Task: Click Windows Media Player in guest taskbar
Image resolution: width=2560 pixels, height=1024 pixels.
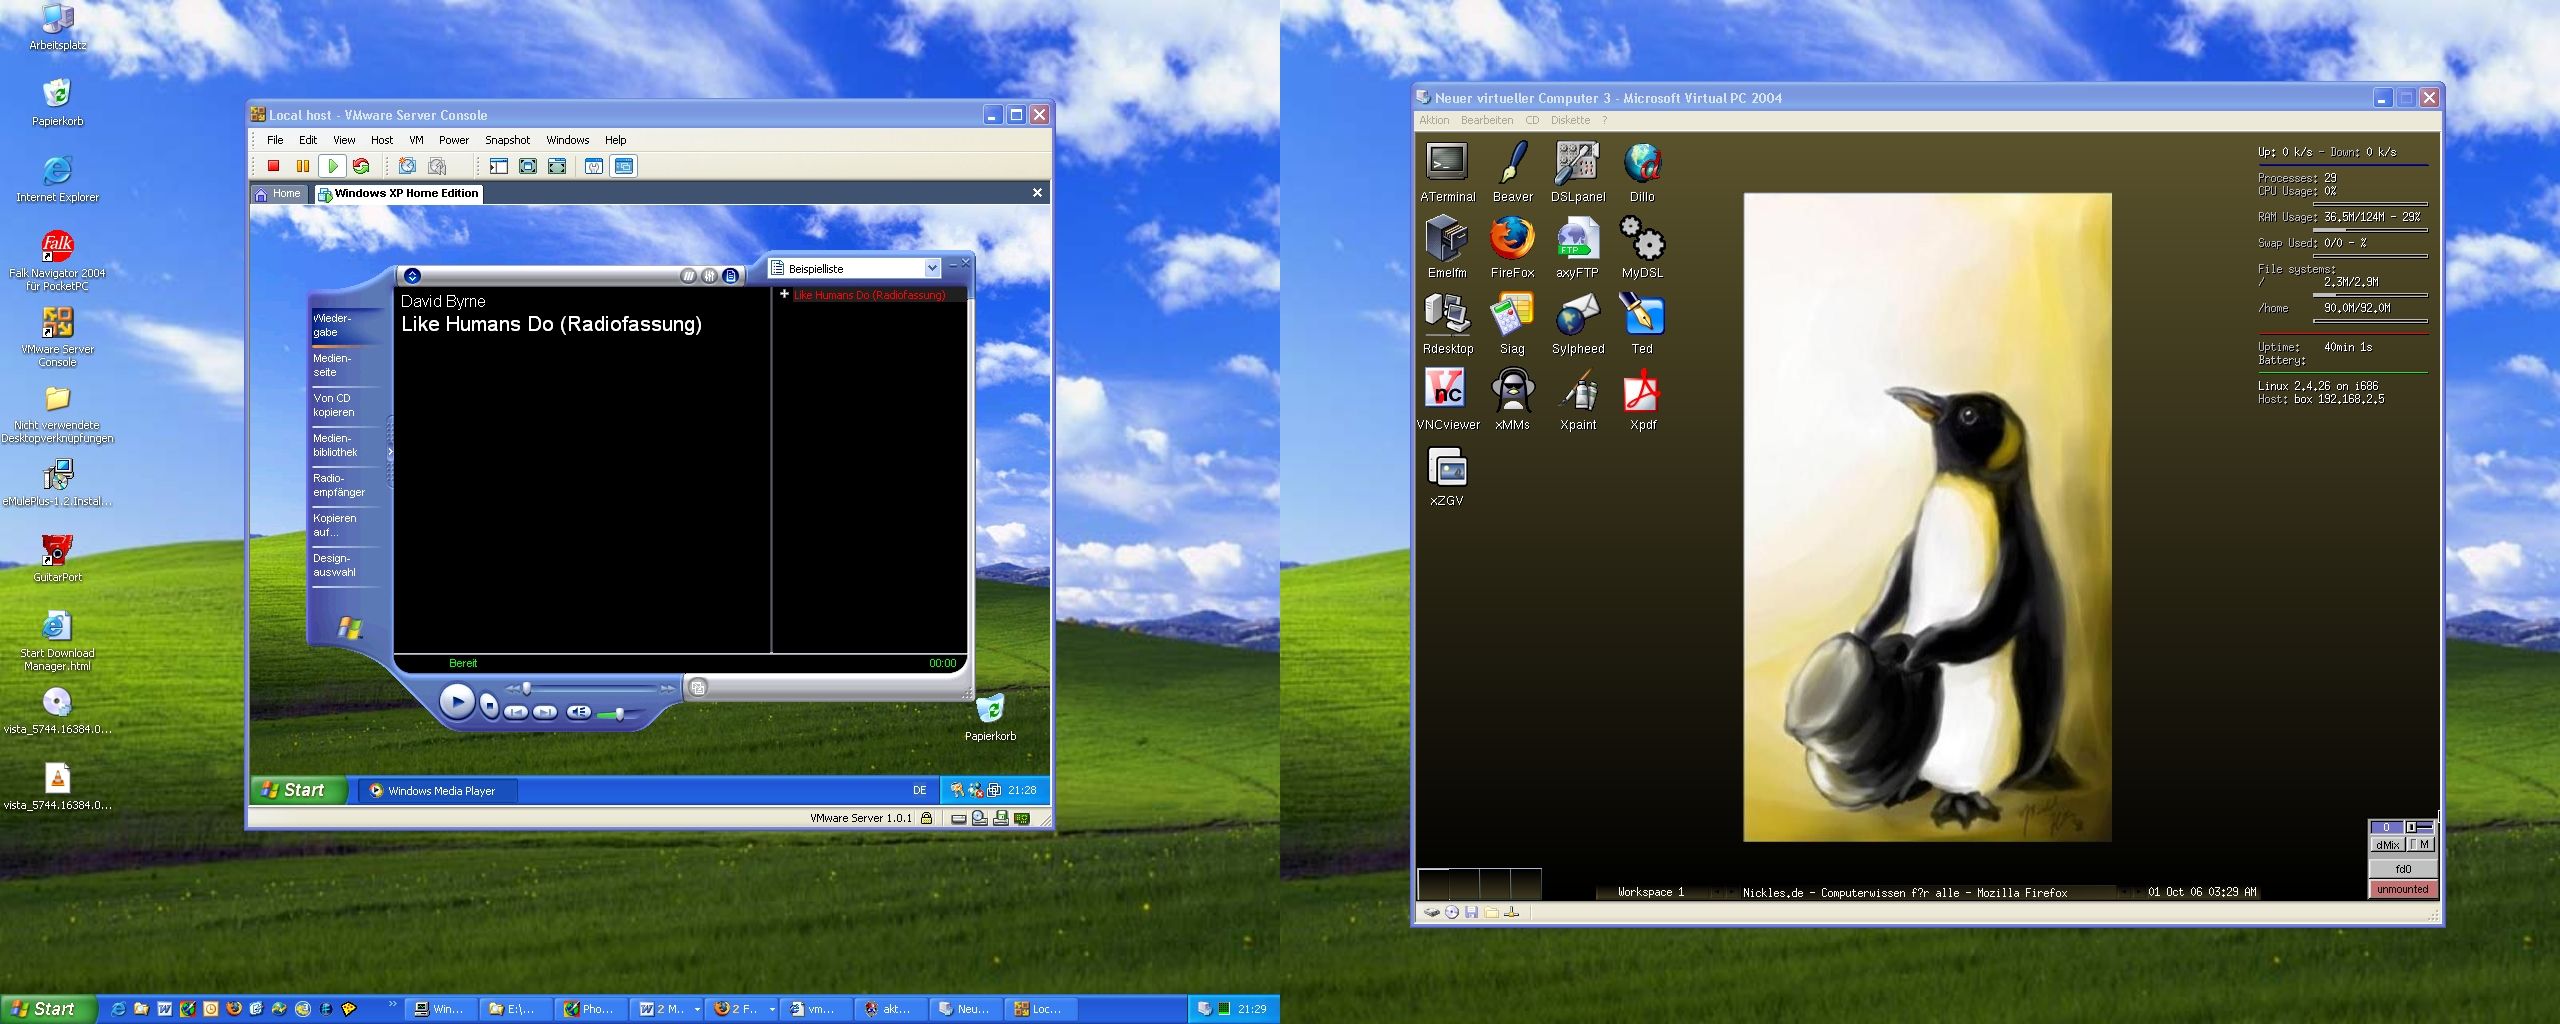Action: (x=439, y=791)
